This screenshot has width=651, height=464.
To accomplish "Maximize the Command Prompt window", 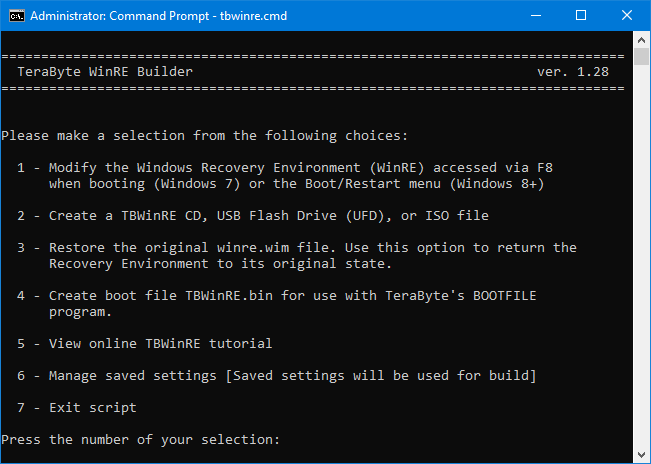I will click(x=581, y=16).
